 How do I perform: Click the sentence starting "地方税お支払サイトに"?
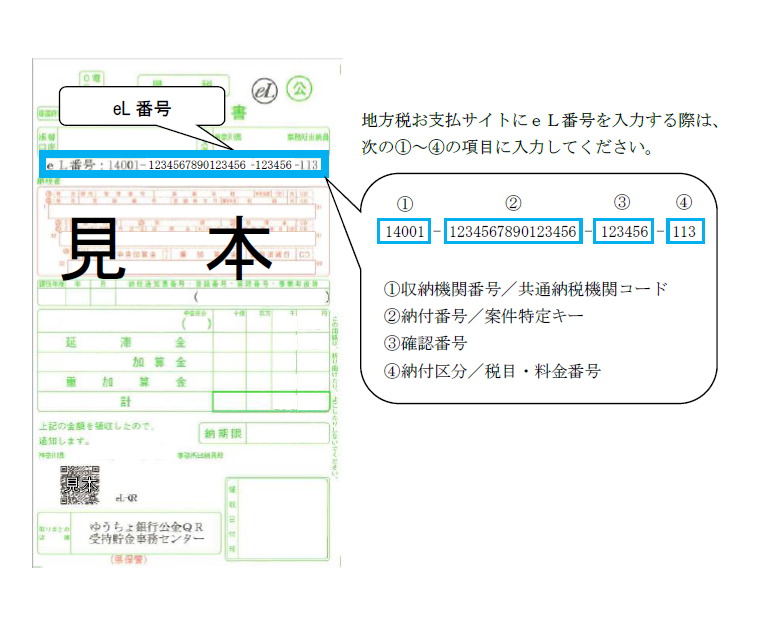pyautogui.click(x=540, y=120)
